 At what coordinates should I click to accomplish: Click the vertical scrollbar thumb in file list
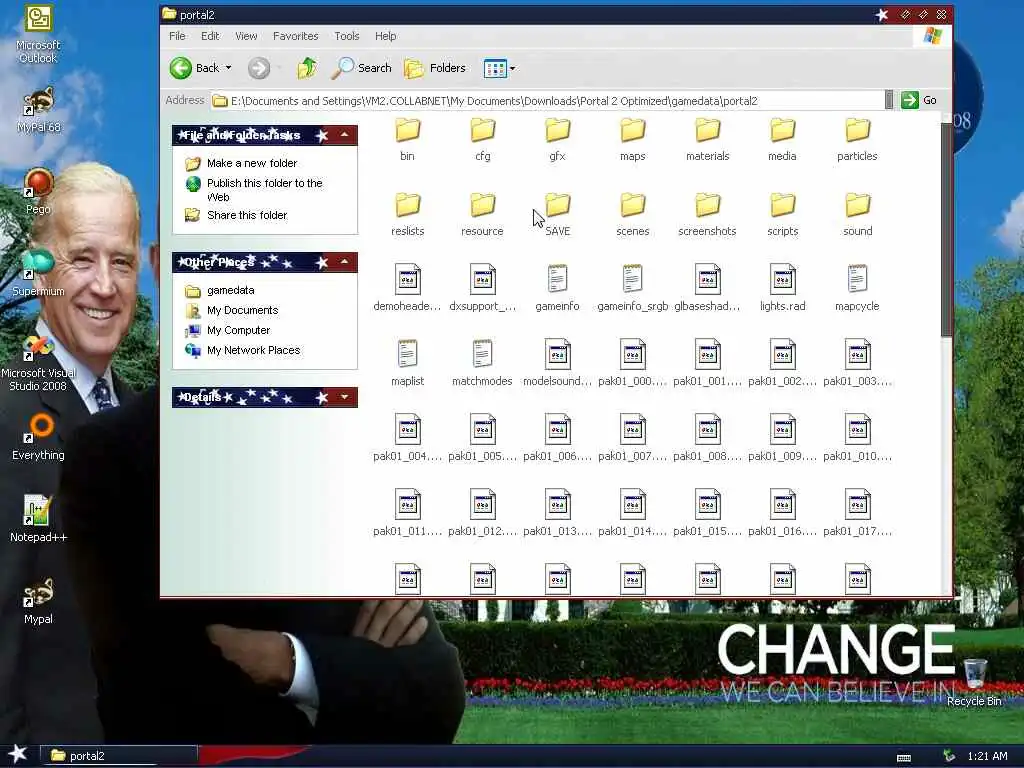(946, 230)
